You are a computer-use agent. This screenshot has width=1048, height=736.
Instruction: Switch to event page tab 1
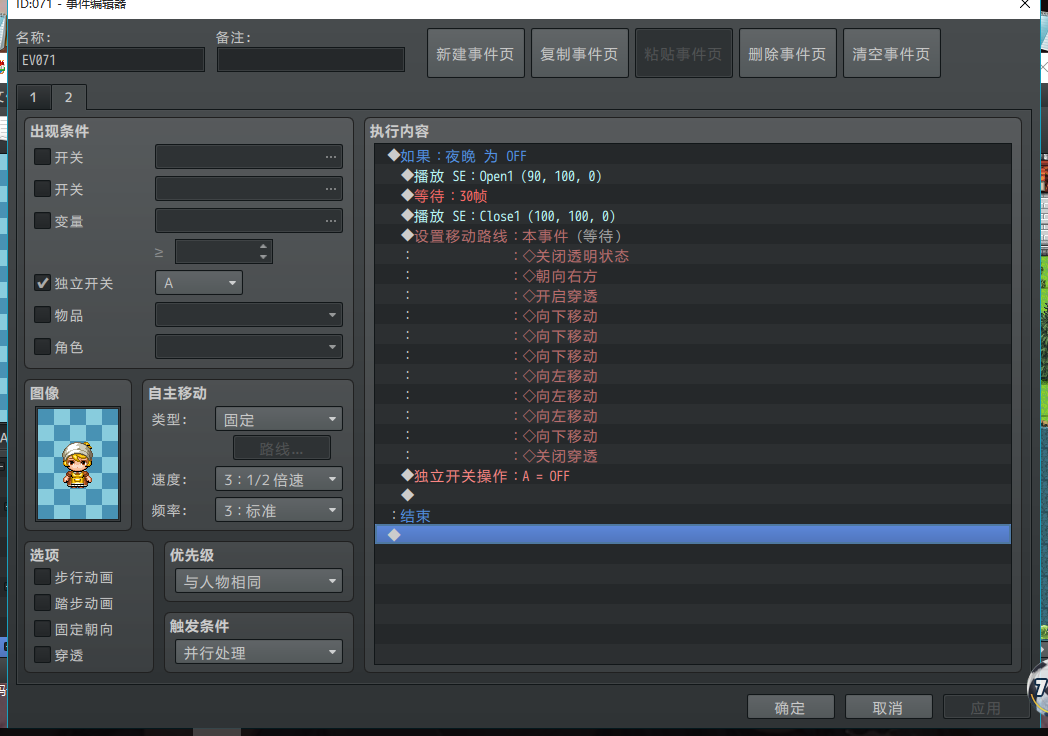pyautogui.click(x=33, y=98)
